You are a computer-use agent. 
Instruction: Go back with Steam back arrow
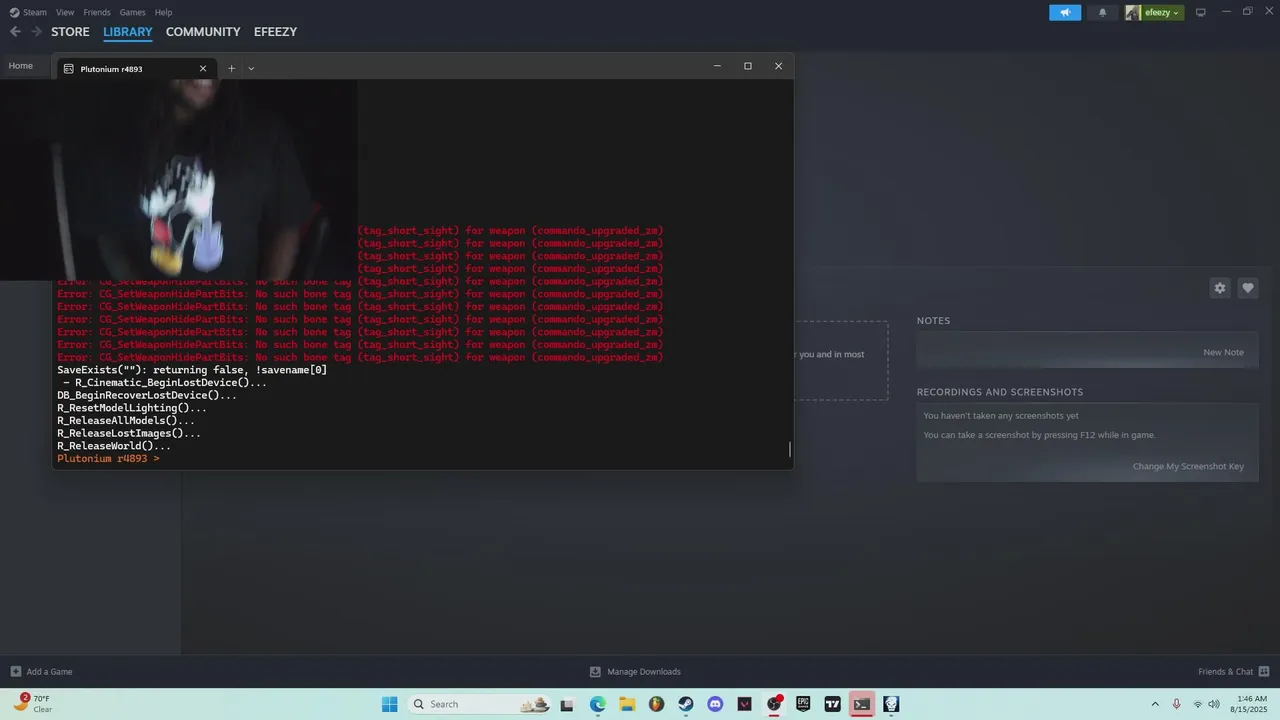click(15, 32)
